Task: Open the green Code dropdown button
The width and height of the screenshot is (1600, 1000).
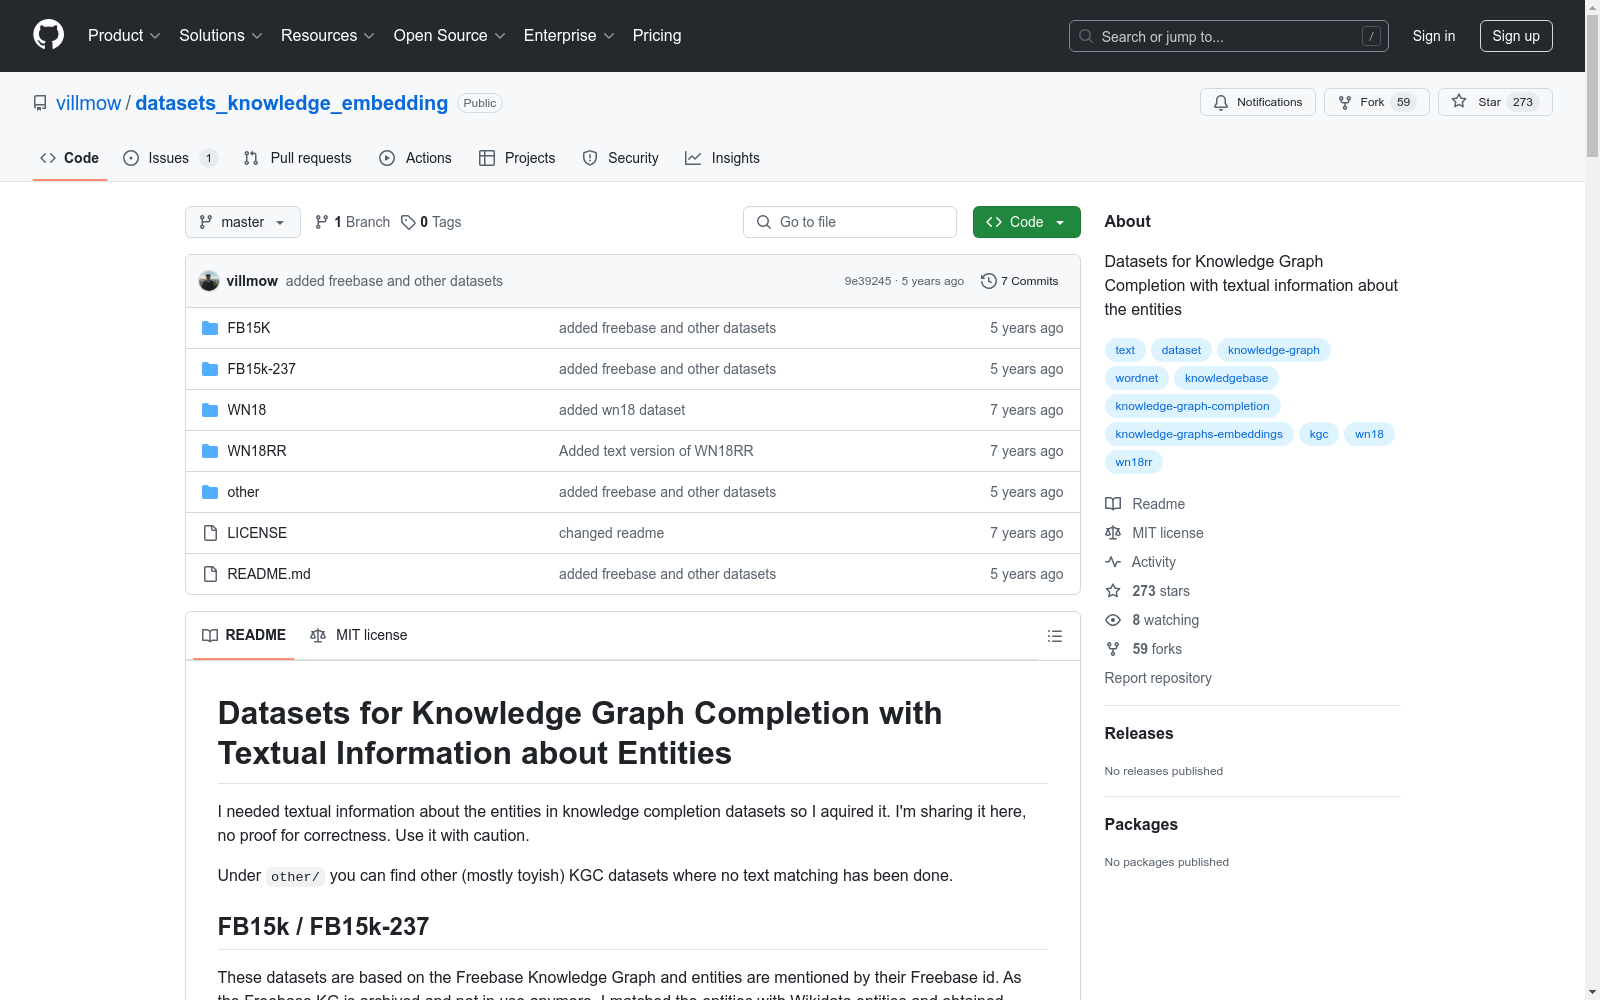Action: pyautogui.click(x=1026, y=222)
